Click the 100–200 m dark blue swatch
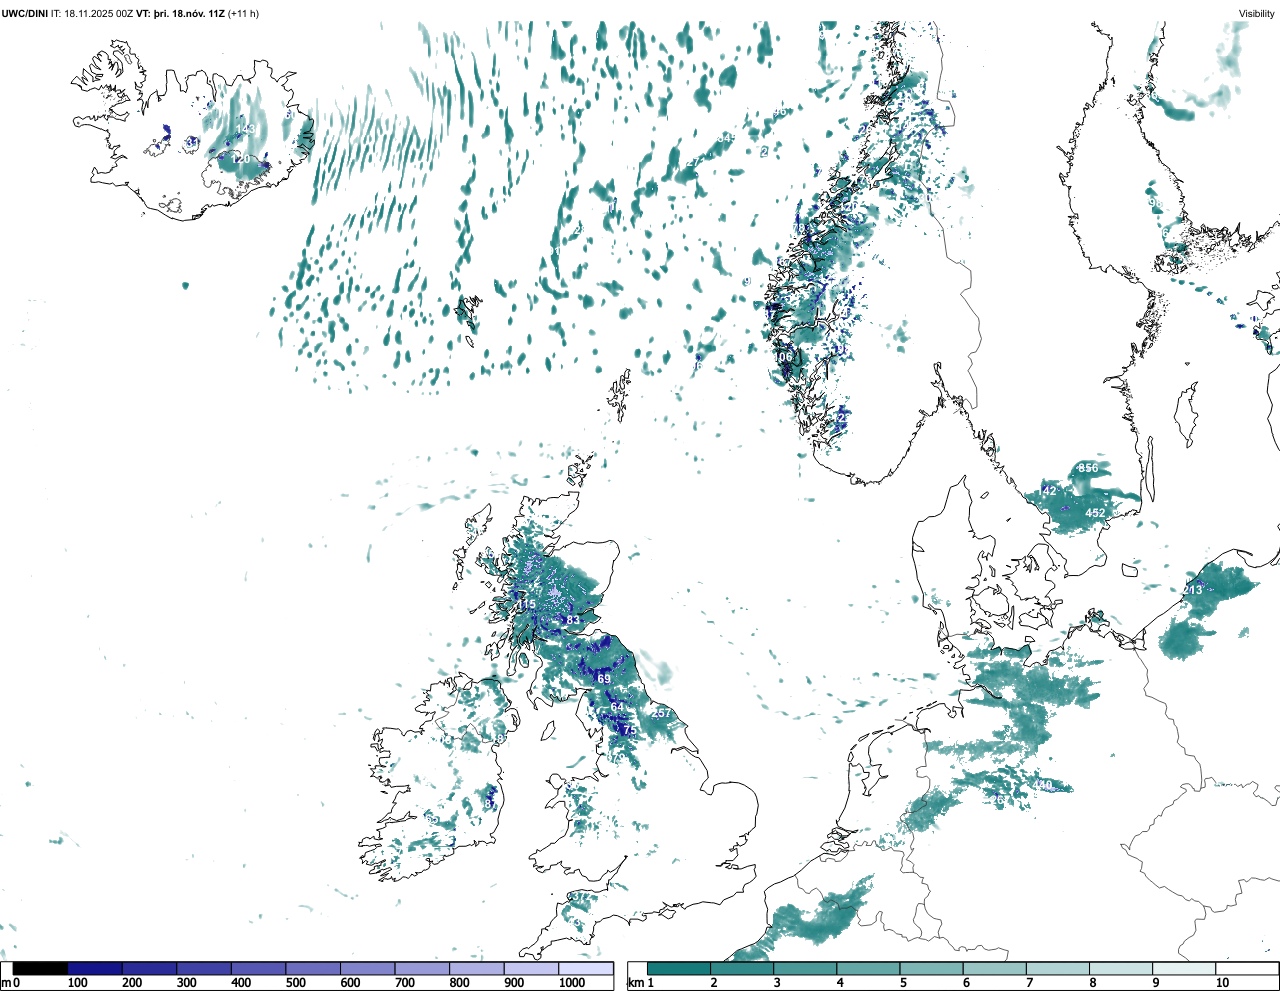This screenshot has width=1280, height=991. click(95, 968)
